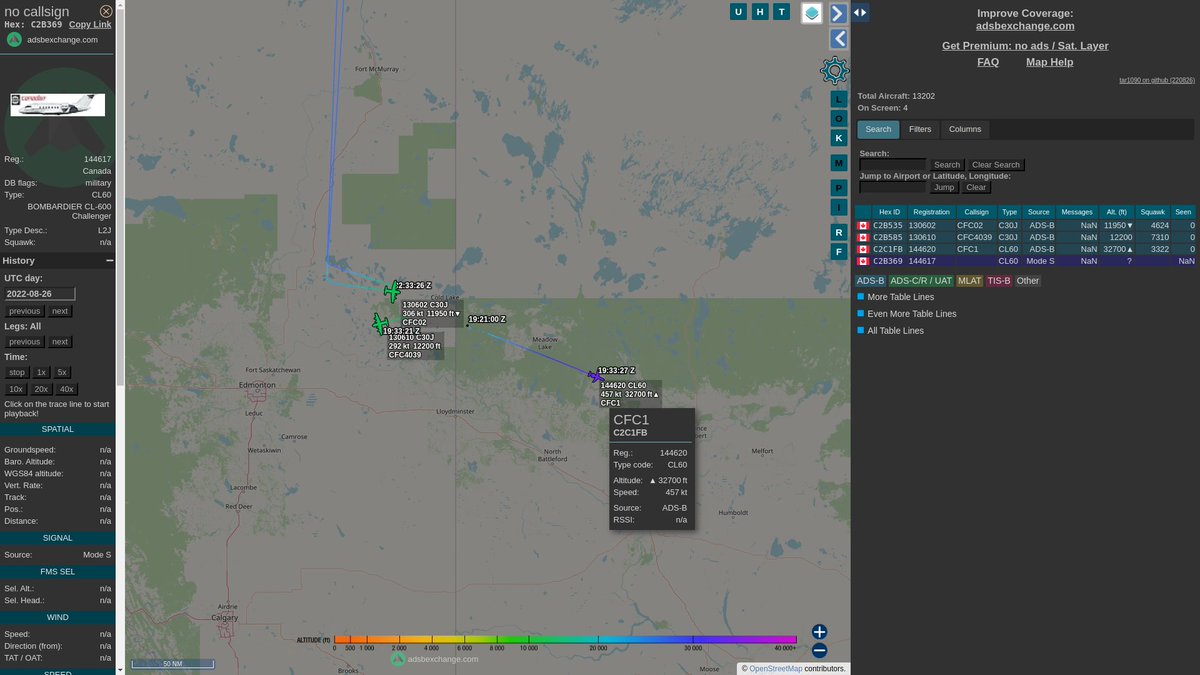
Task: Click the Jump to Airport input field
Action: click(x=893, y=187)
